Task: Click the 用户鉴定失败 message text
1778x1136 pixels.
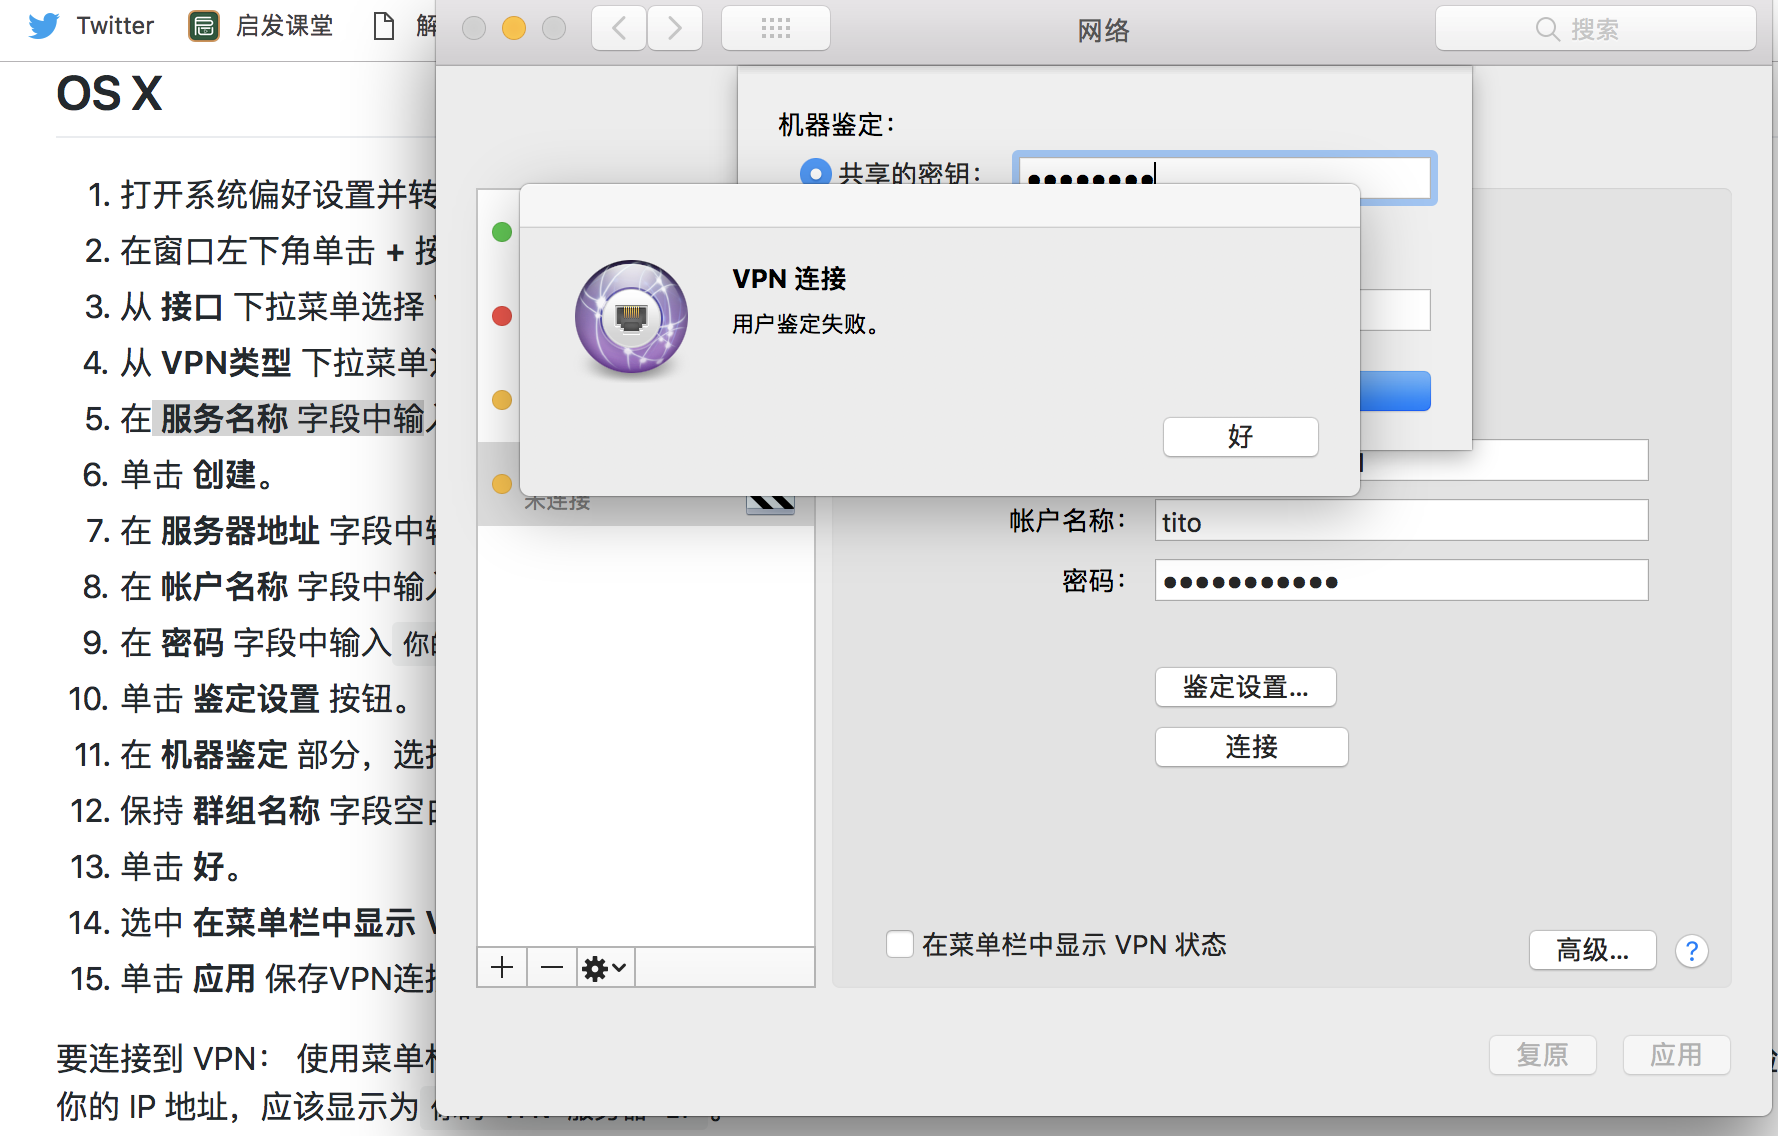Action: click(806, 324)
